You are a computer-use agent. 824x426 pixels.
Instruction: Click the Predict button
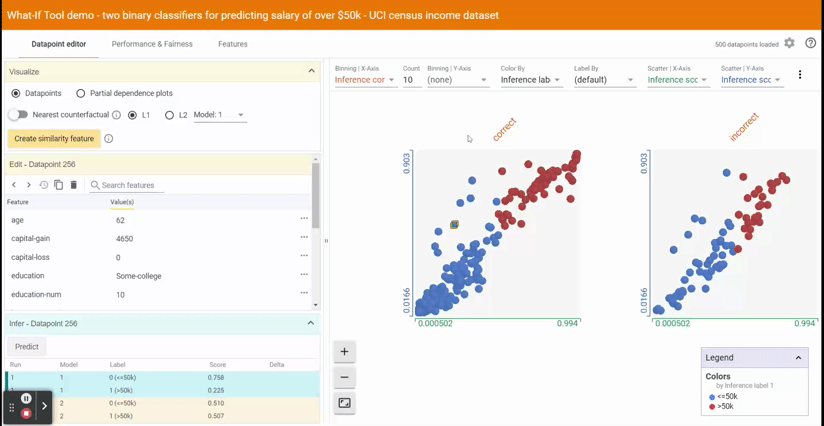click(27, 347)
